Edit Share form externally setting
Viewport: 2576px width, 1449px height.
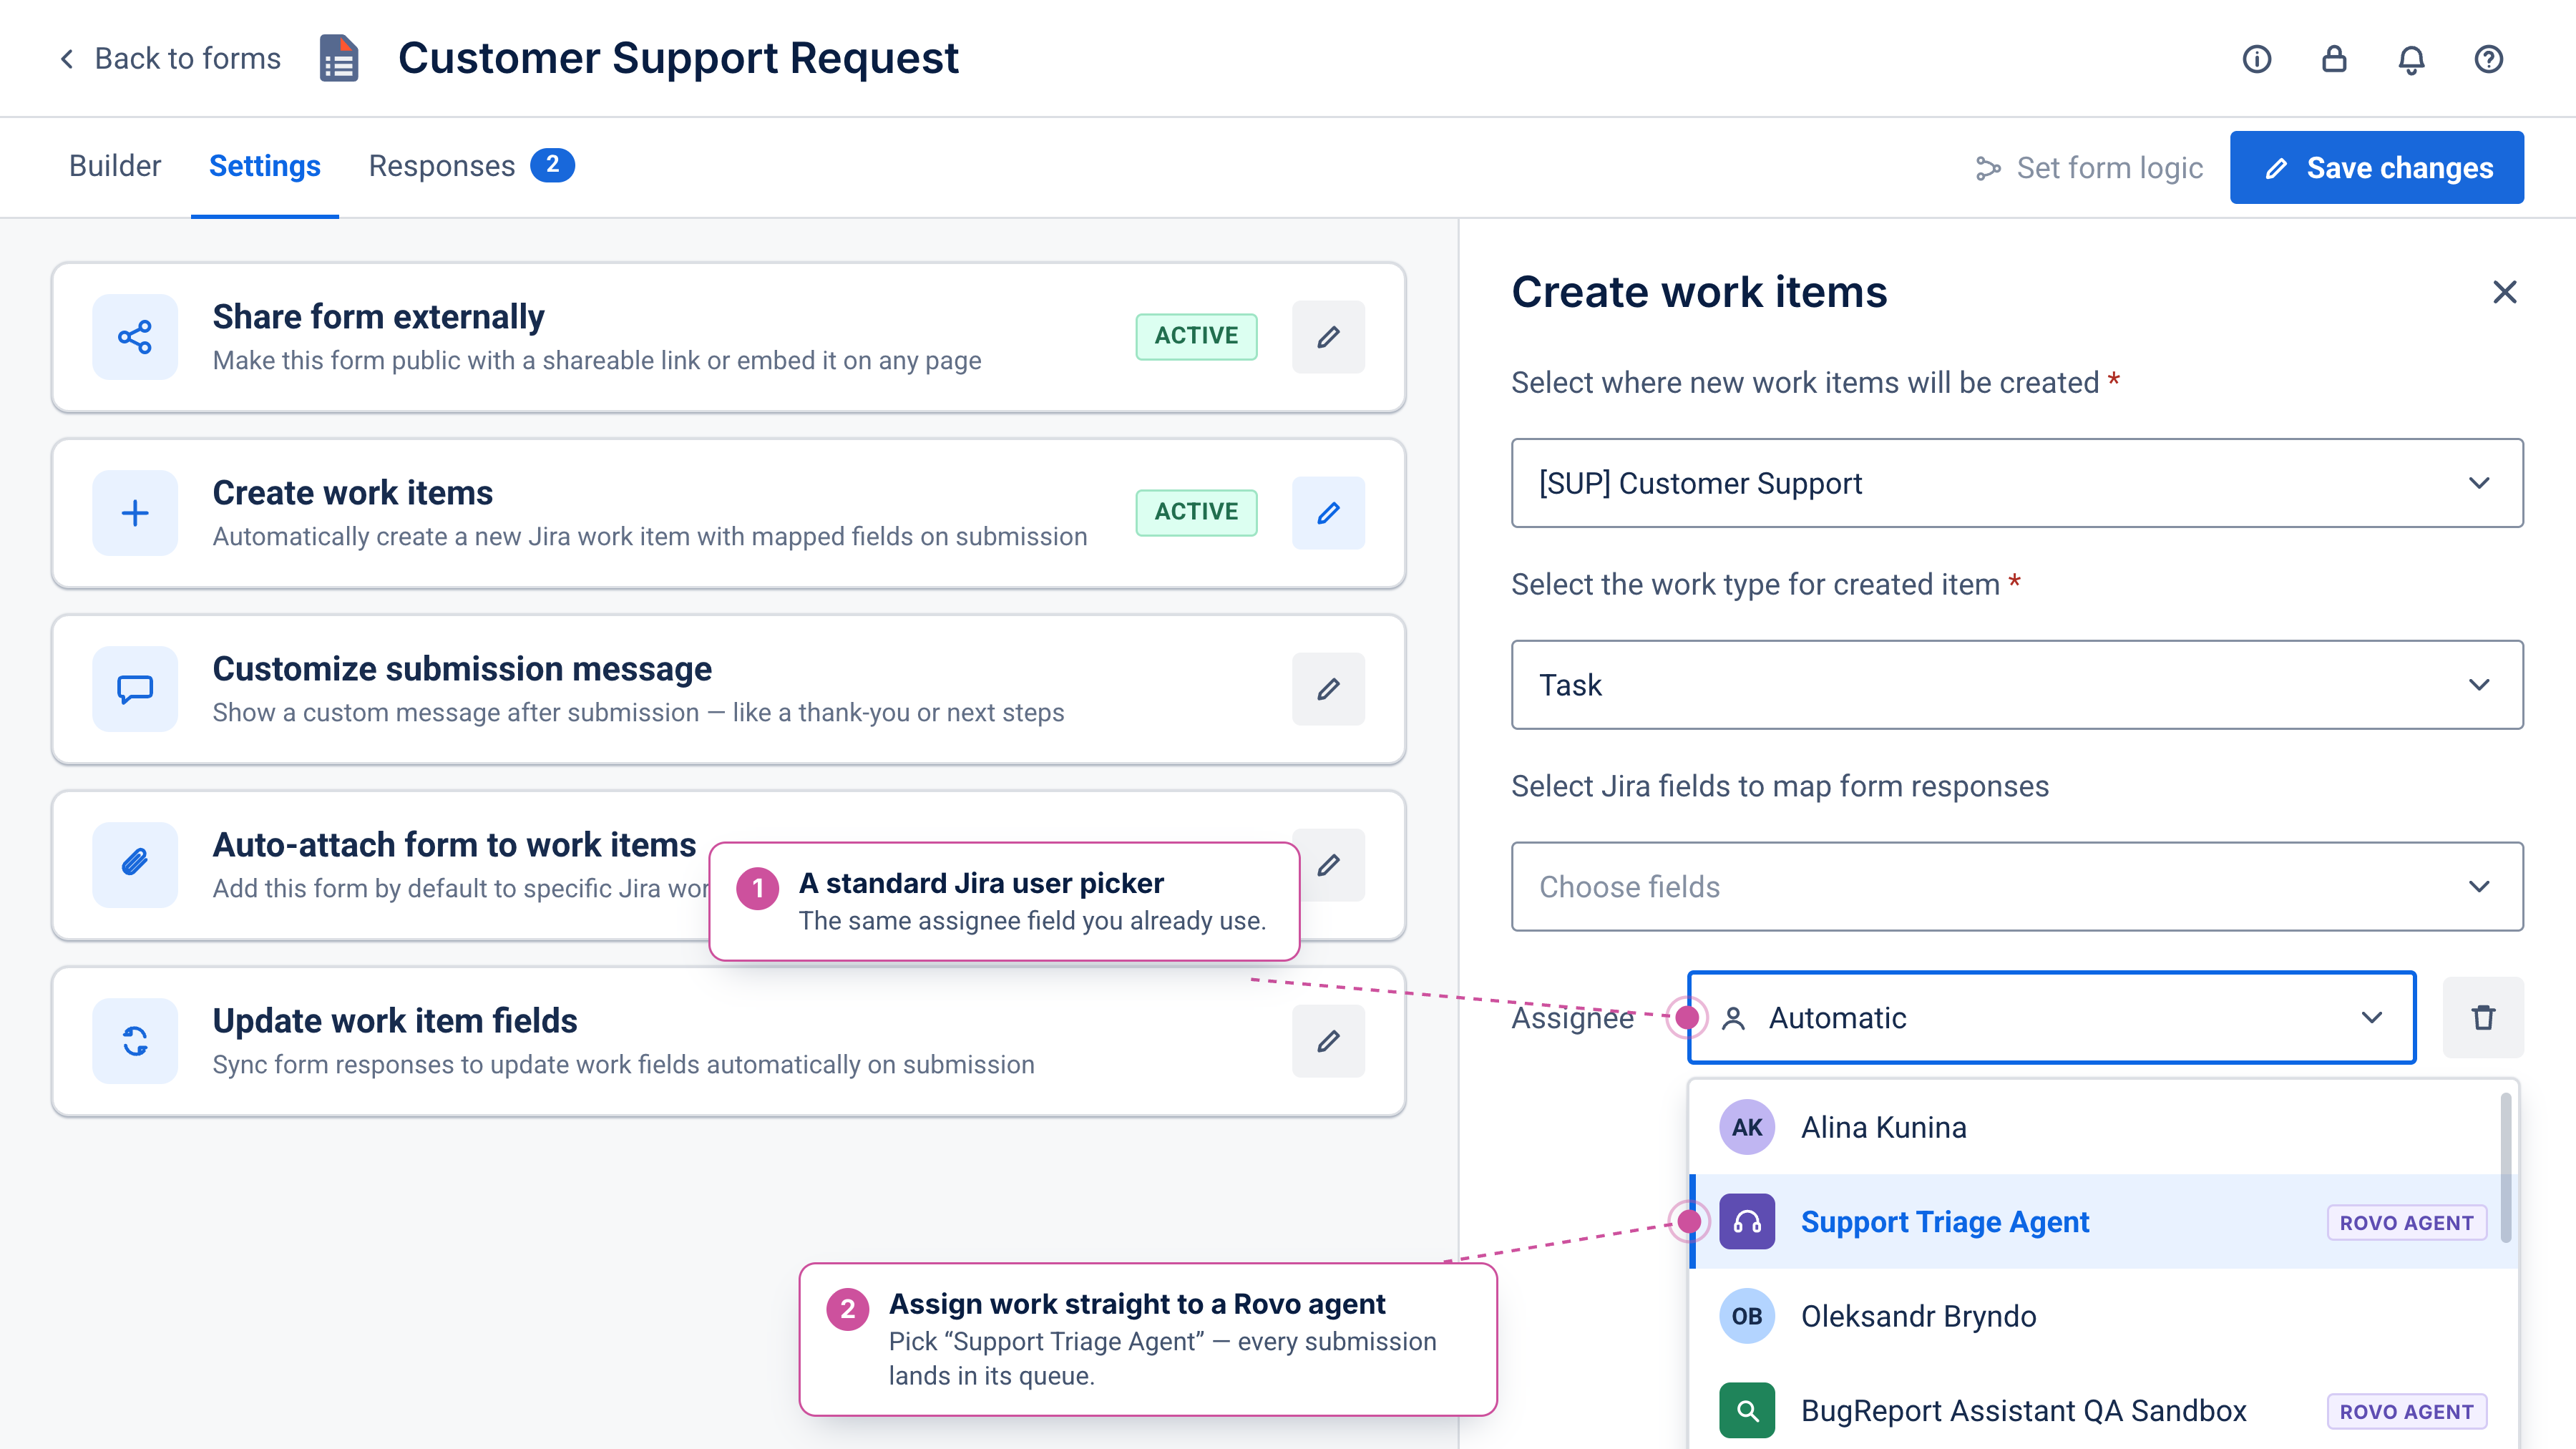point(1328,337)
